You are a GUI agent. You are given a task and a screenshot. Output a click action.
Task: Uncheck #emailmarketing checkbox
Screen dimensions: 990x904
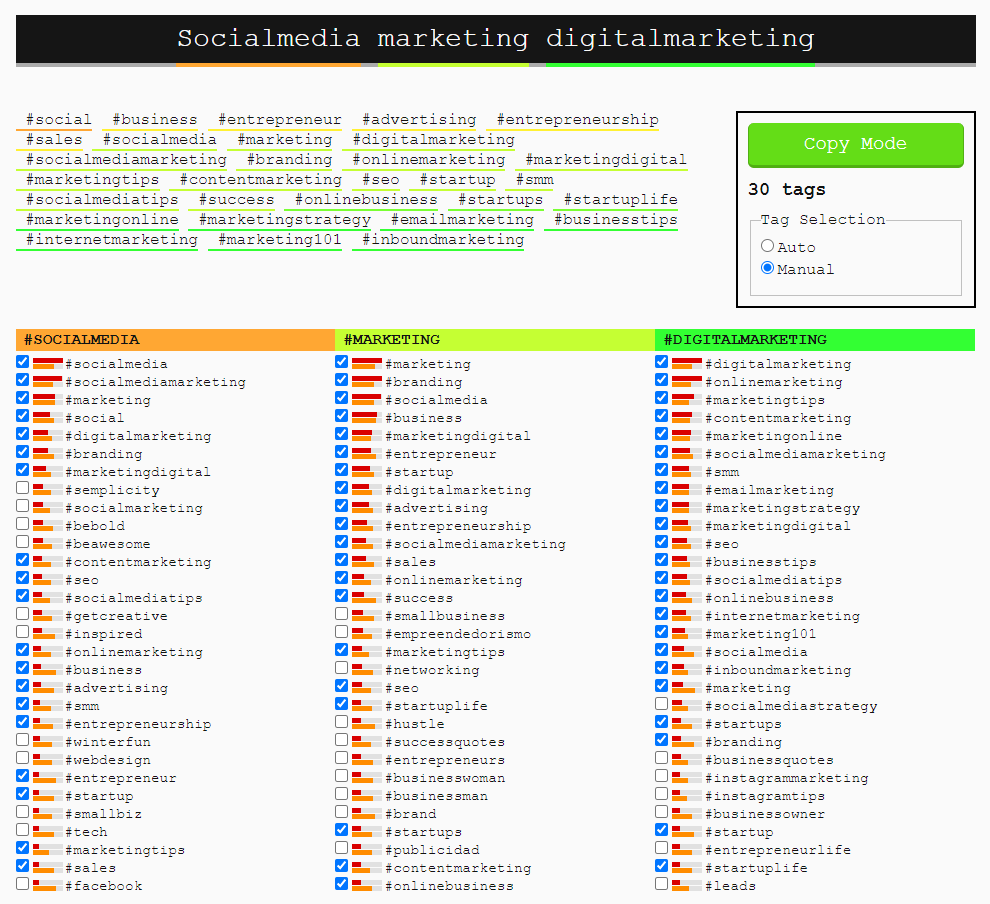click(662, 488)
